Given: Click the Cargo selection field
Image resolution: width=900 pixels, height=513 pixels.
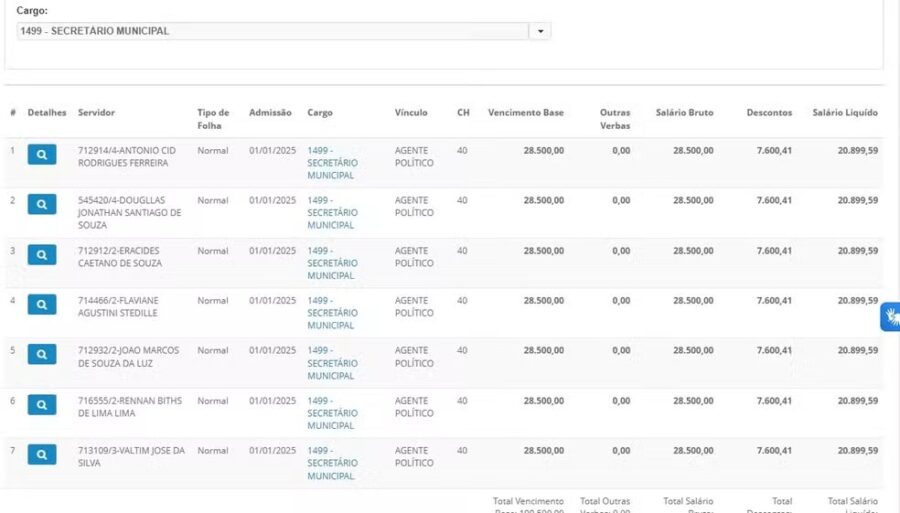Looking at the screenshot, I should coord(272,32).
